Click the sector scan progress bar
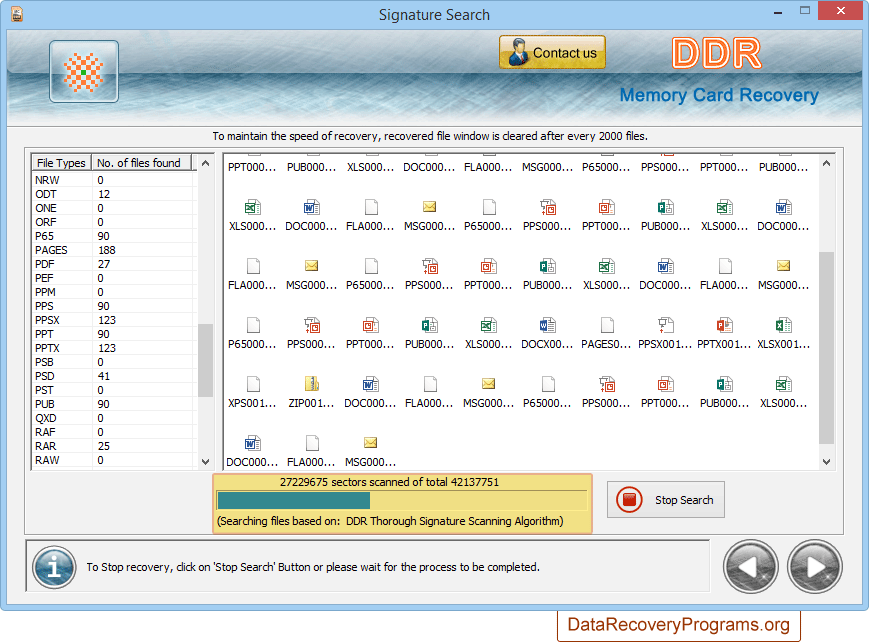The image size is (869, 642). 402,501
